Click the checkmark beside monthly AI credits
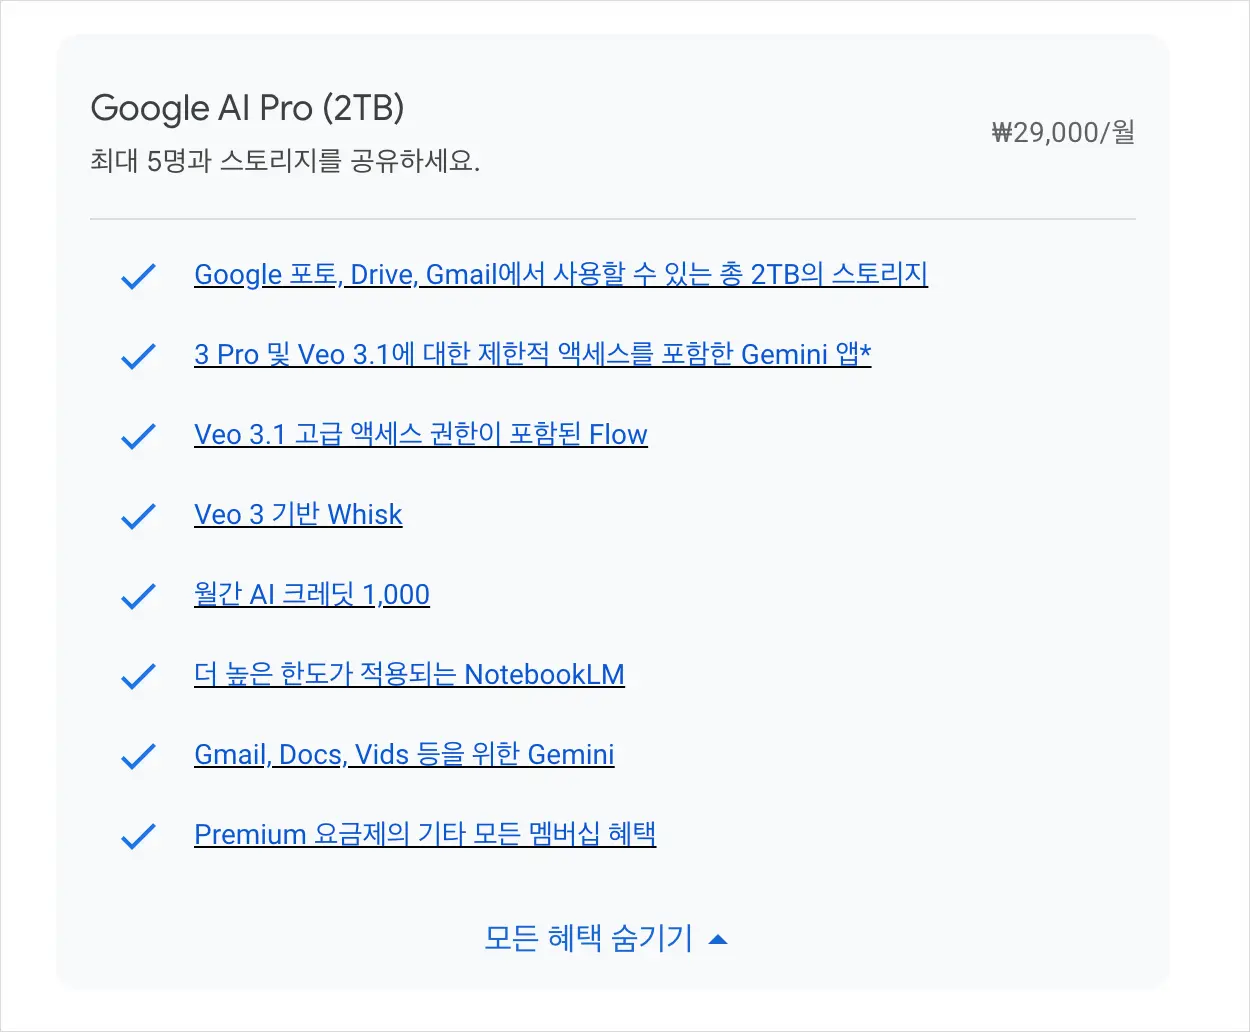The image size is (1250, 1032). coord(138,595)
